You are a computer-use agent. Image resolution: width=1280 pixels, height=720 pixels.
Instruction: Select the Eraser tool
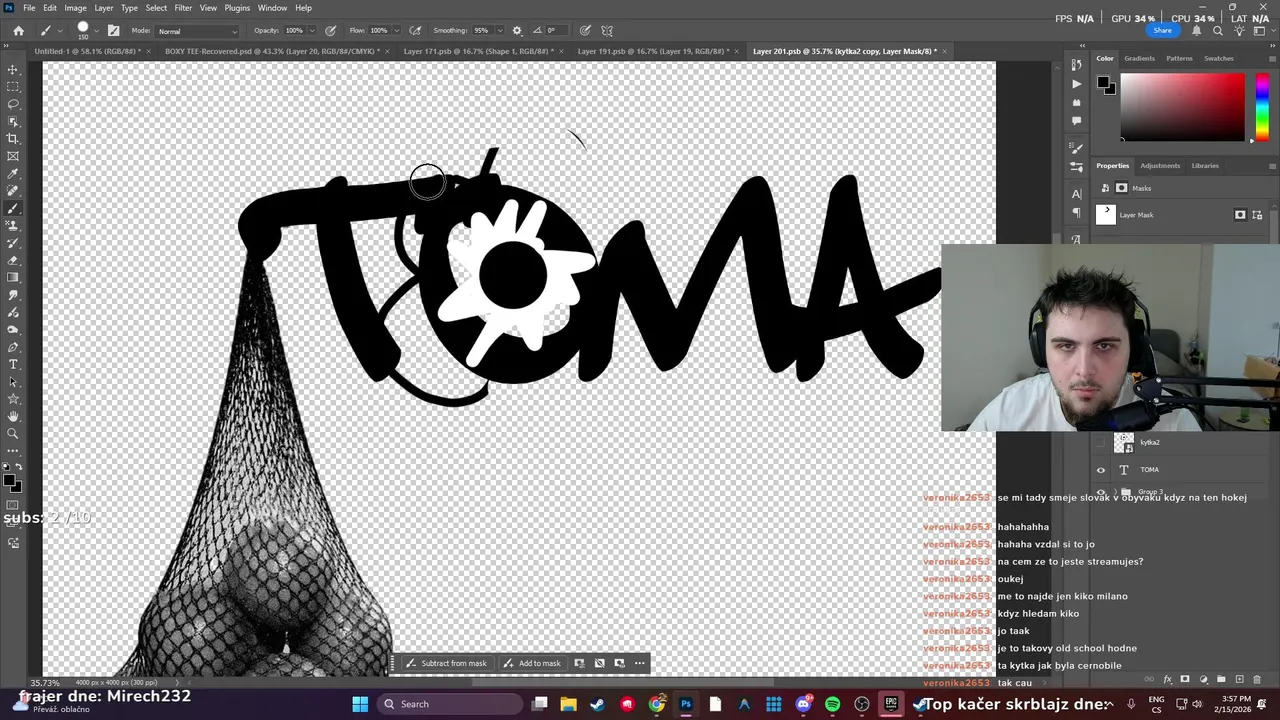pos(13,260)
